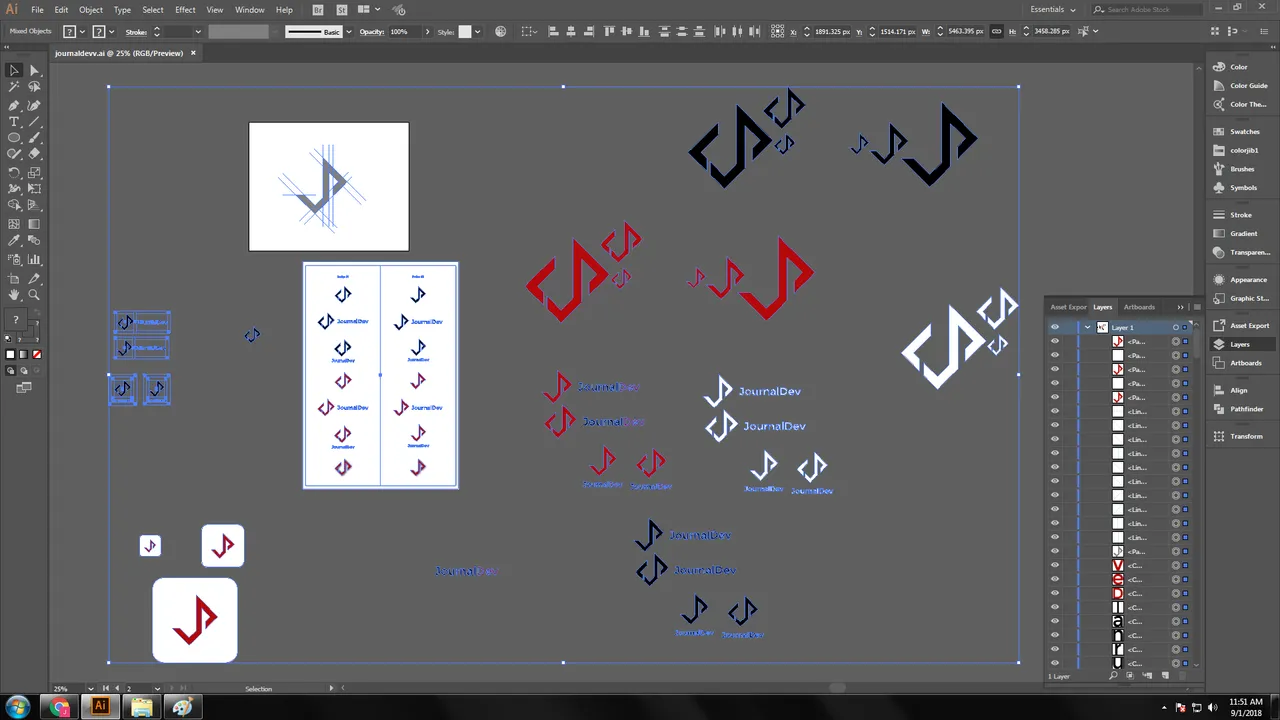Hide the sublayer with red 'D' thumbnail
This screenshot has width=1280, height=720.
1054,593
